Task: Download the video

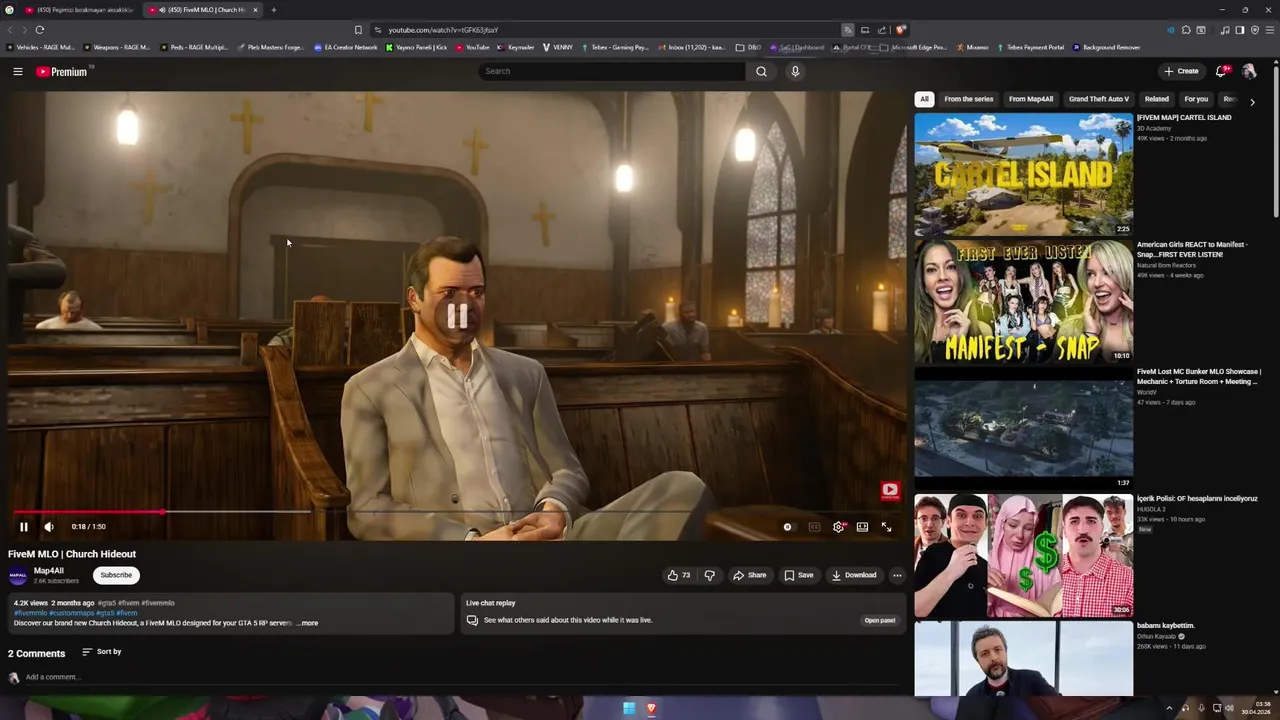Action: 854,575
